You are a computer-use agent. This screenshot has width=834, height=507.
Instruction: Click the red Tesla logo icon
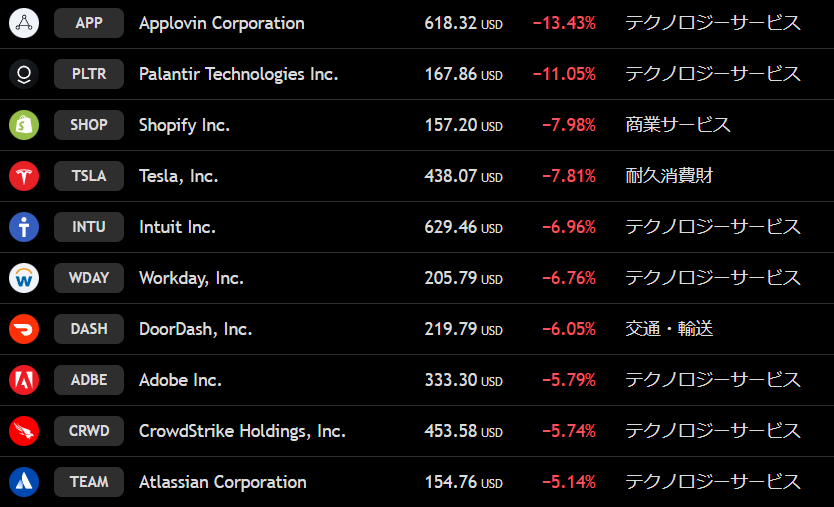pyautogui.click(x=24, y=176)
